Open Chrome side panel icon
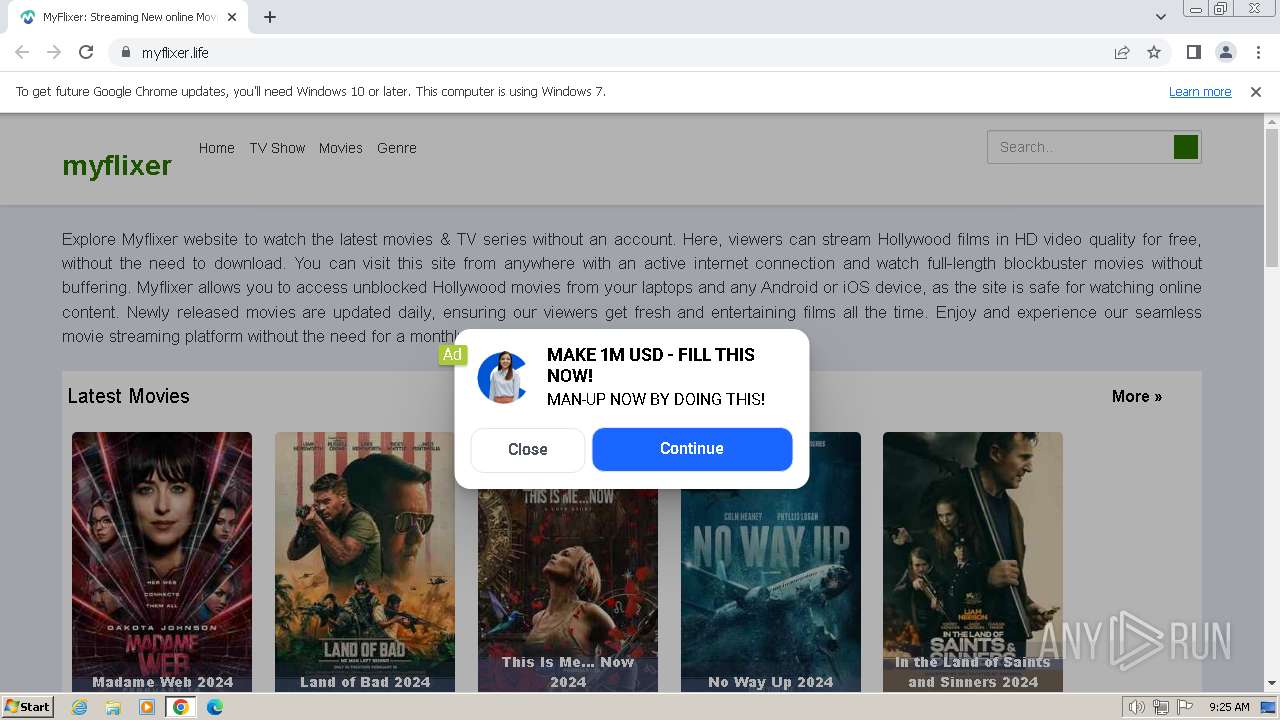Image resolution: width=1280 pixels, height=720 pixels. click(x=1193, y=52)
